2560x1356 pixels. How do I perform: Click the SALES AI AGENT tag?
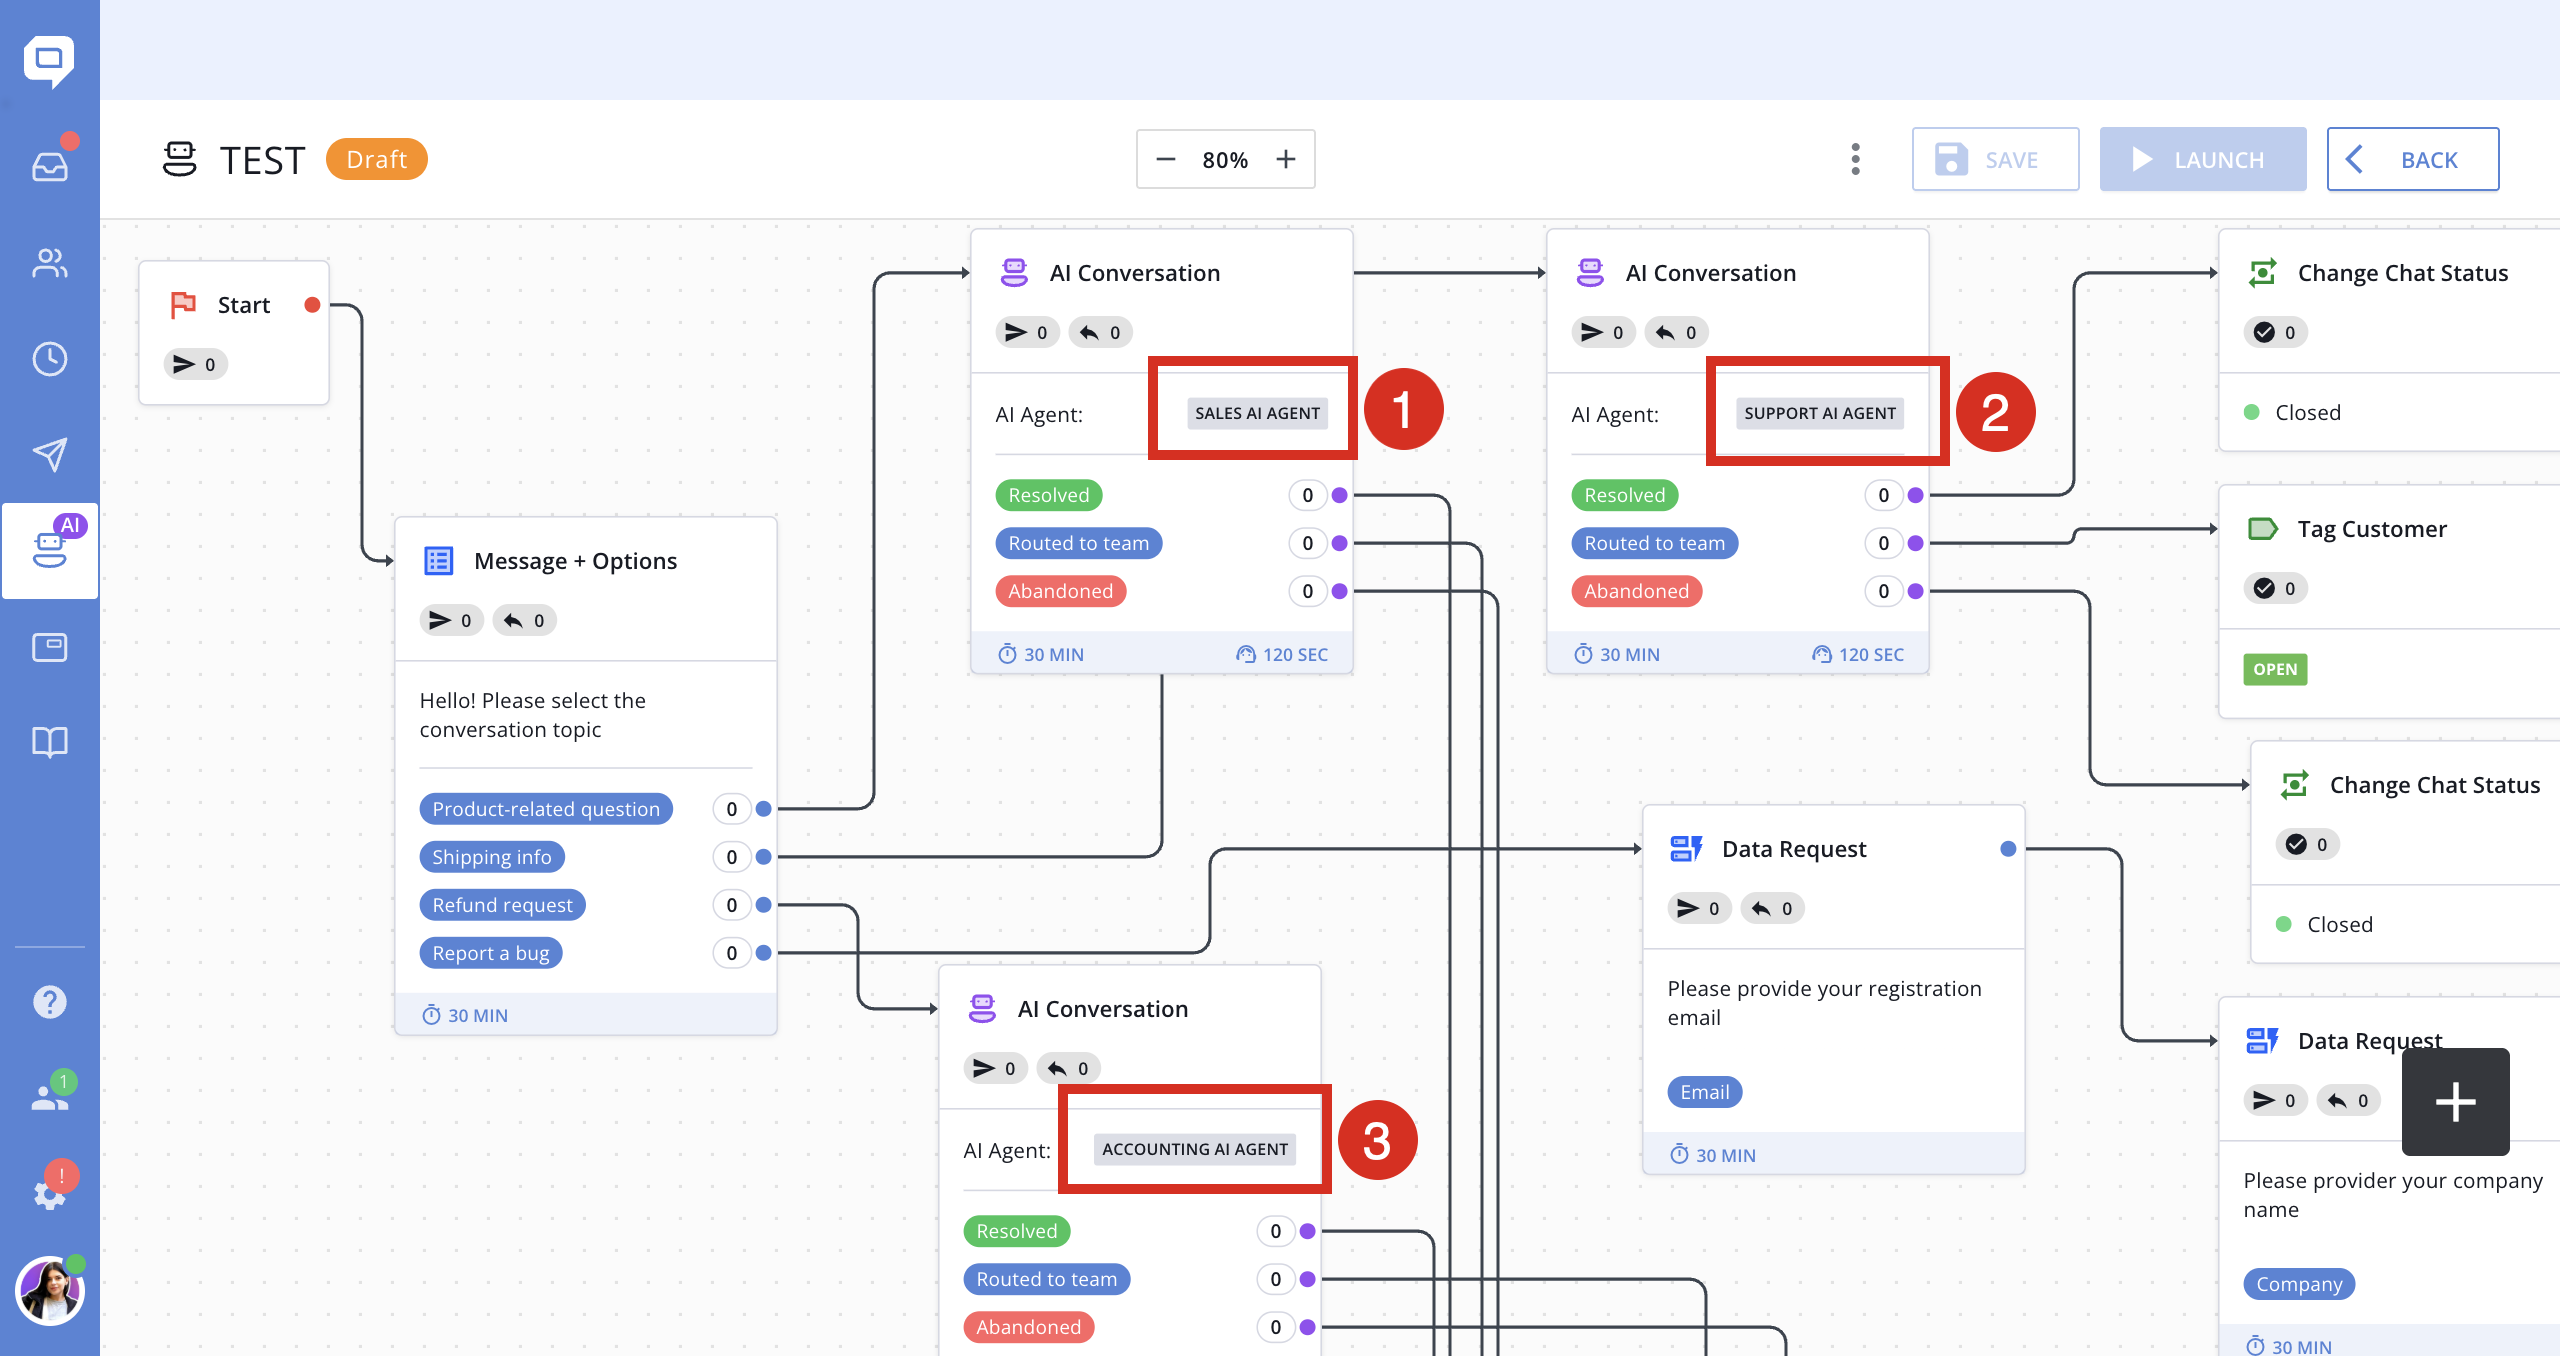pos(1257,413)
